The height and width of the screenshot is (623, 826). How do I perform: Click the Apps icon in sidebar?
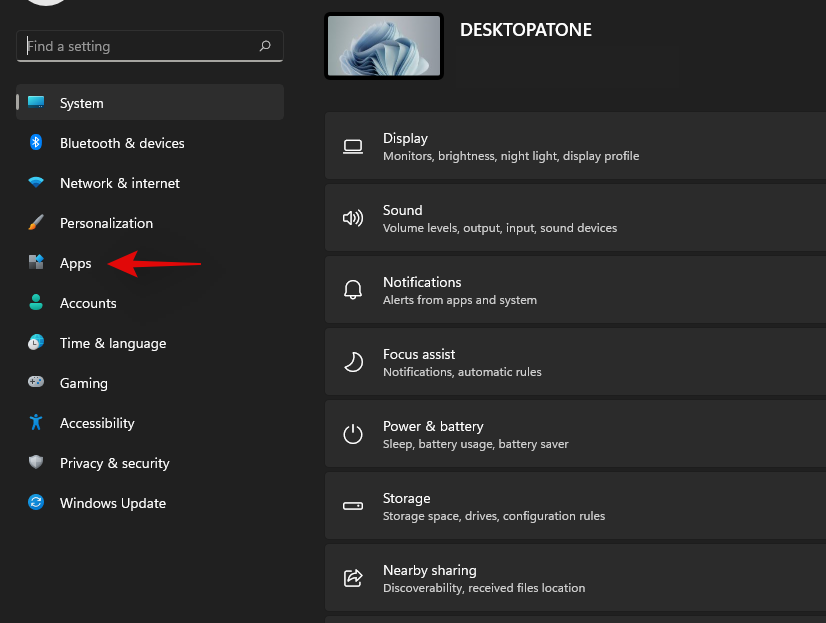(36, 263)
